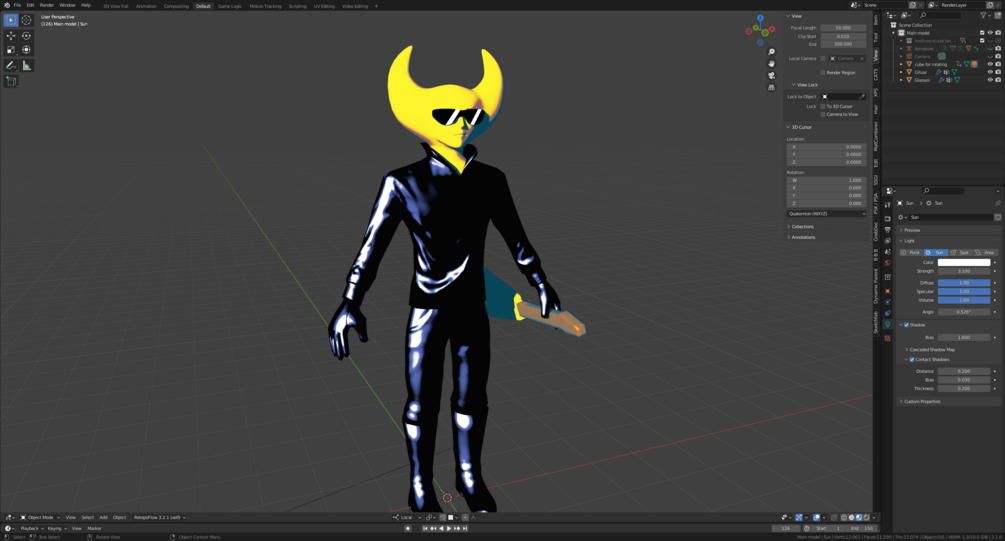Activate the Rotate tool
Screen dimensions: 1005x541
click(x=26, y=36)
